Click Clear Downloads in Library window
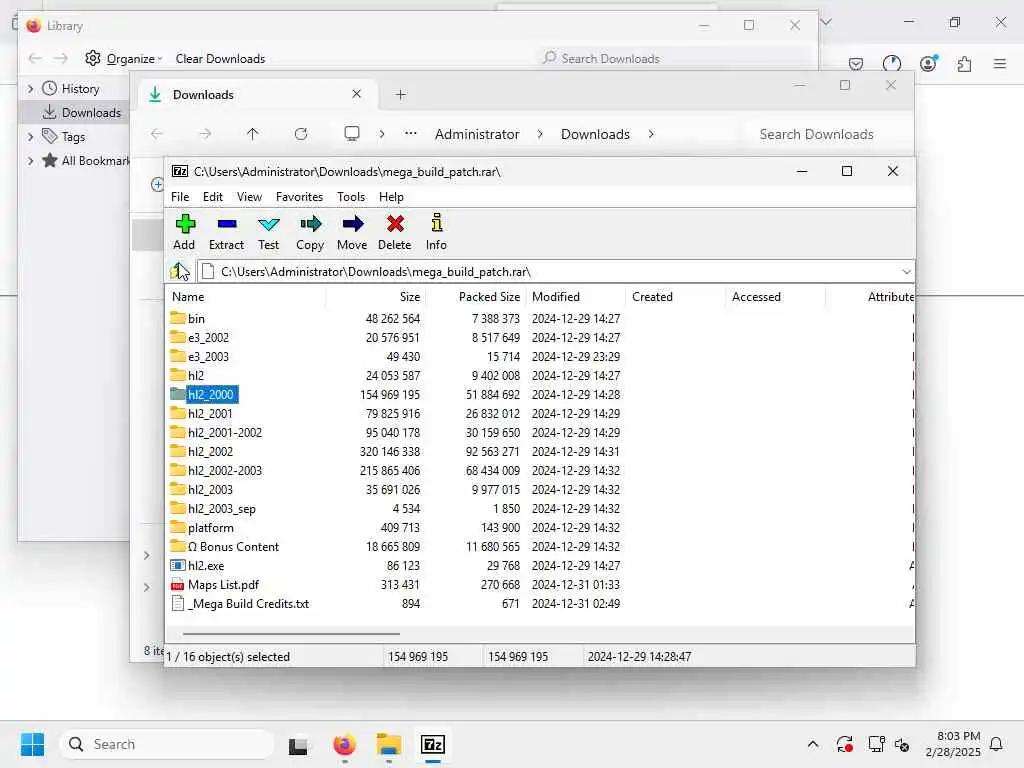Viewport: 1024px width, 768px height. (220, 59)
